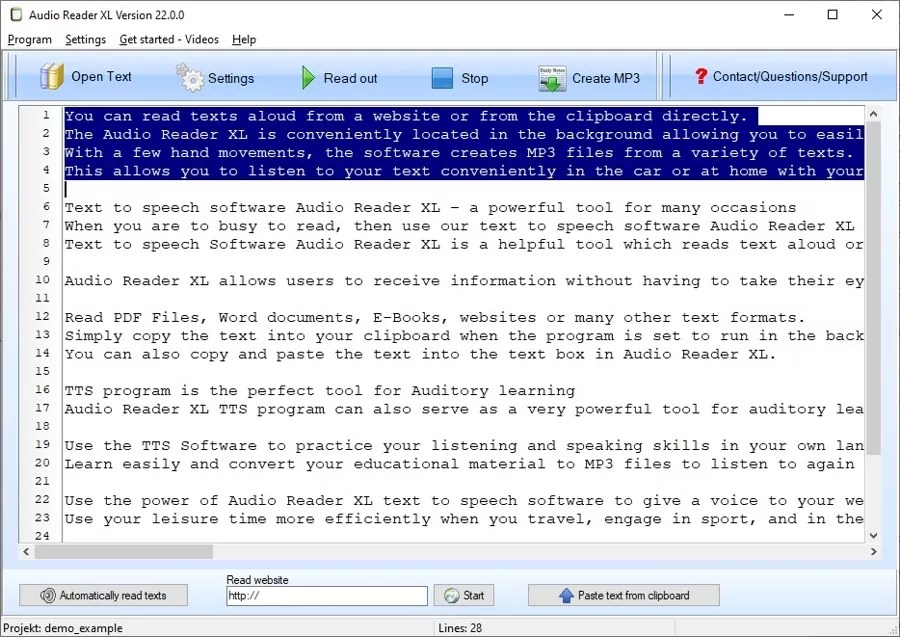Click the horizontal scrollbar left arrow
The image size is (900, 637).
tap(26, 551)
